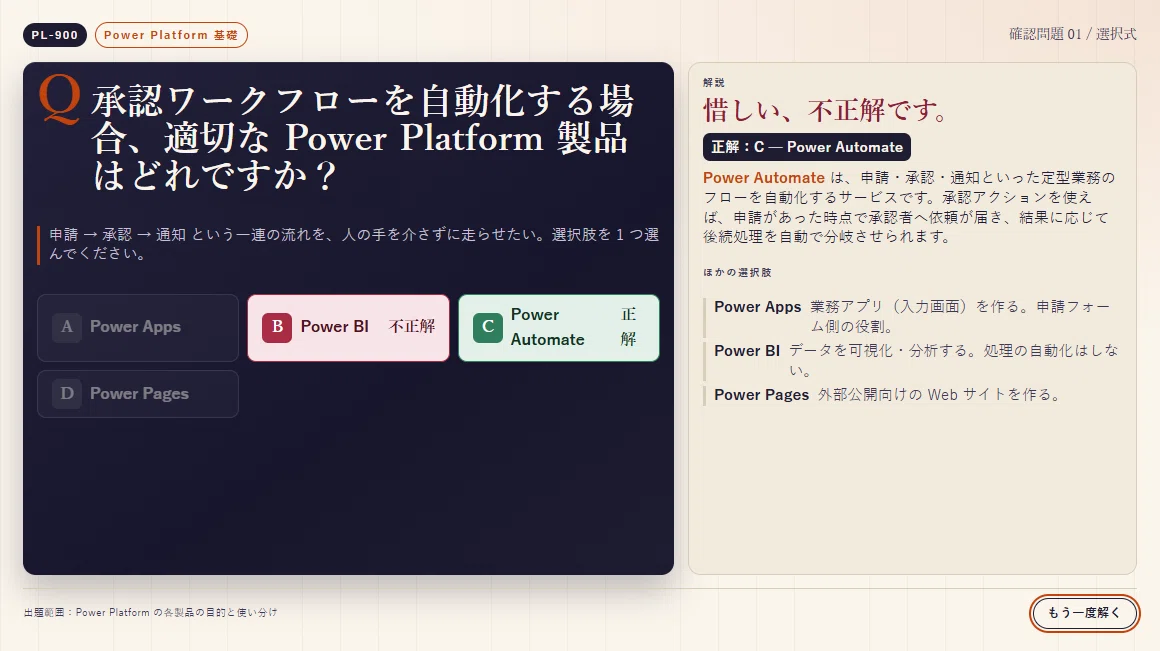Click the 正解 label on option C
This screenshot has width=1160, height=651.
(x=628, y=327)
